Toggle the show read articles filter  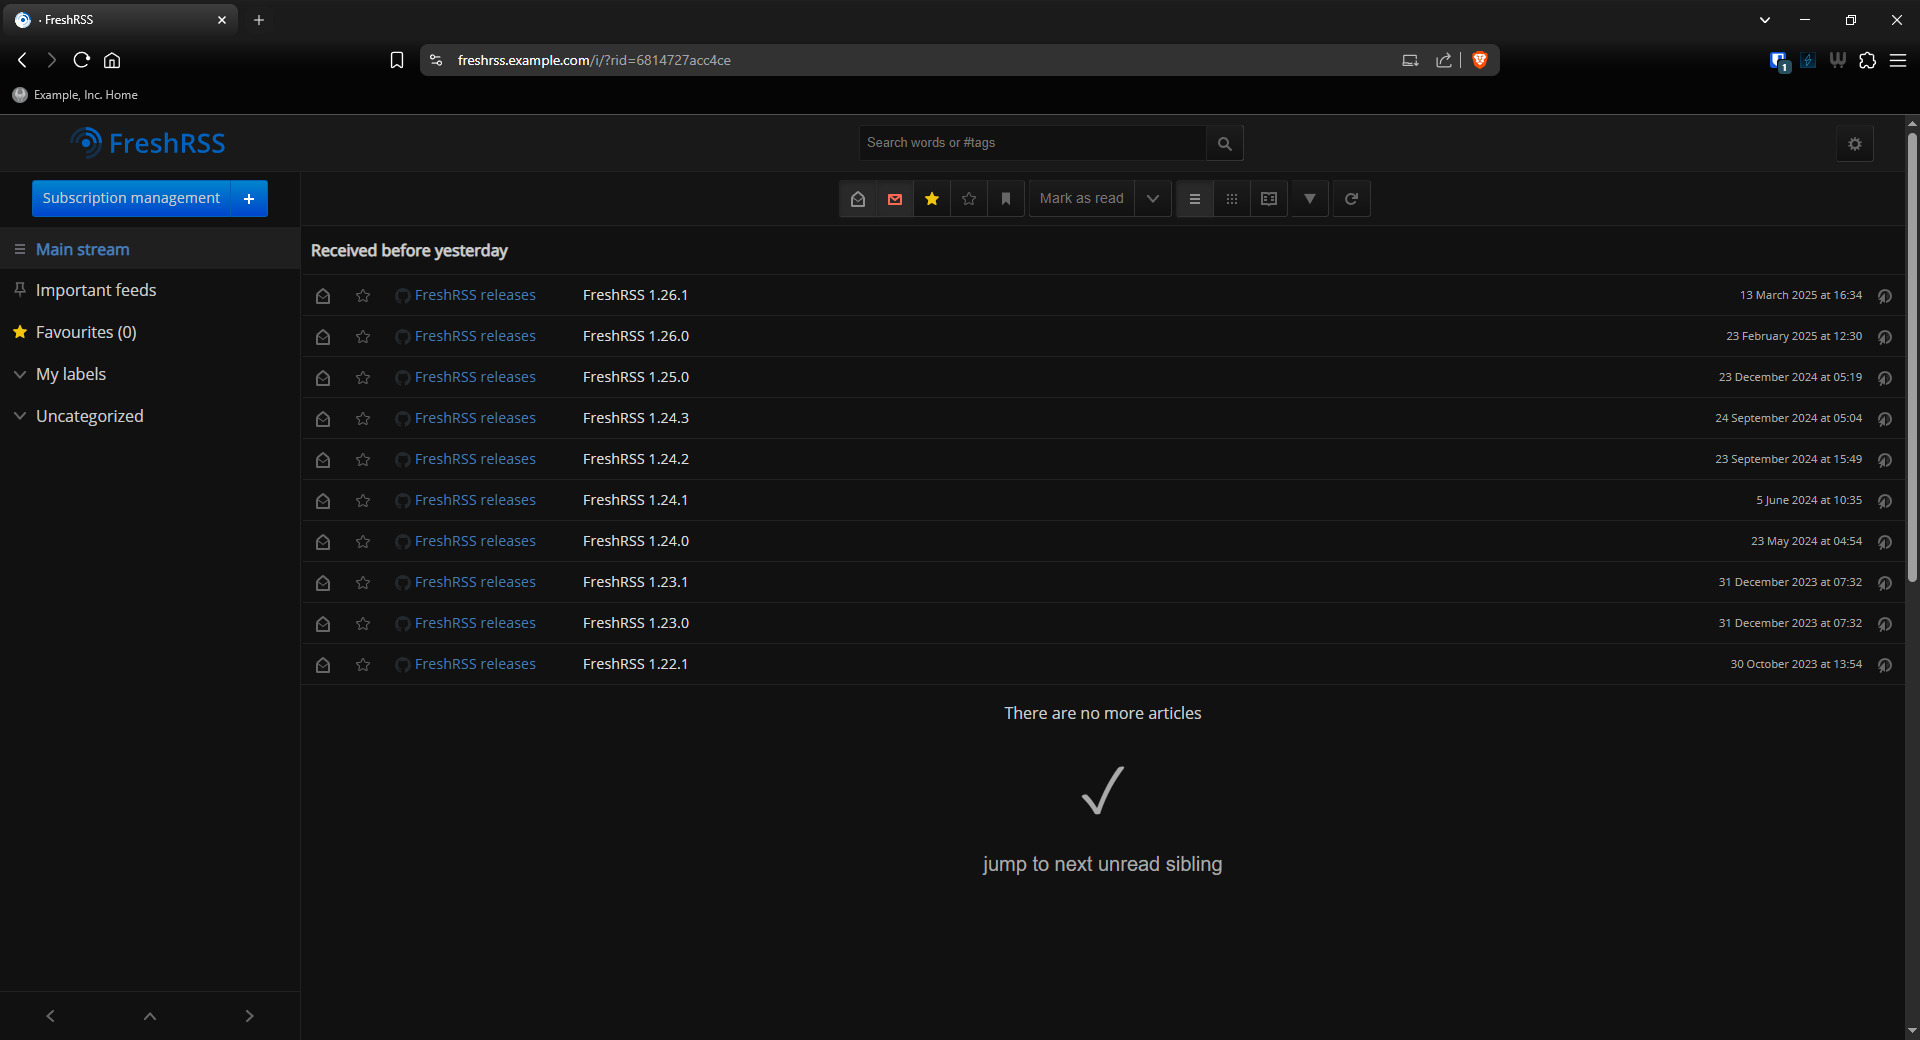tap(858, 199)
